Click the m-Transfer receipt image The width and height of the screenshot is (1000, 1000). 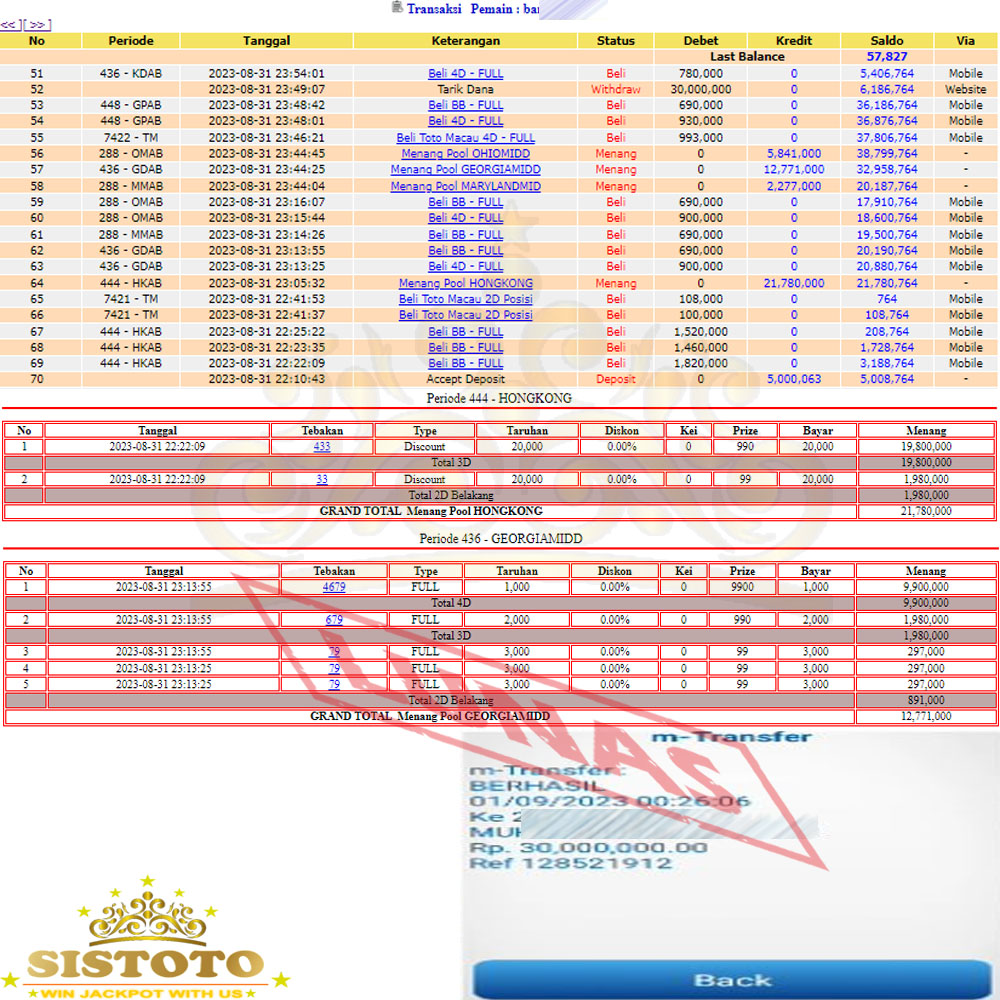point(730,860)
